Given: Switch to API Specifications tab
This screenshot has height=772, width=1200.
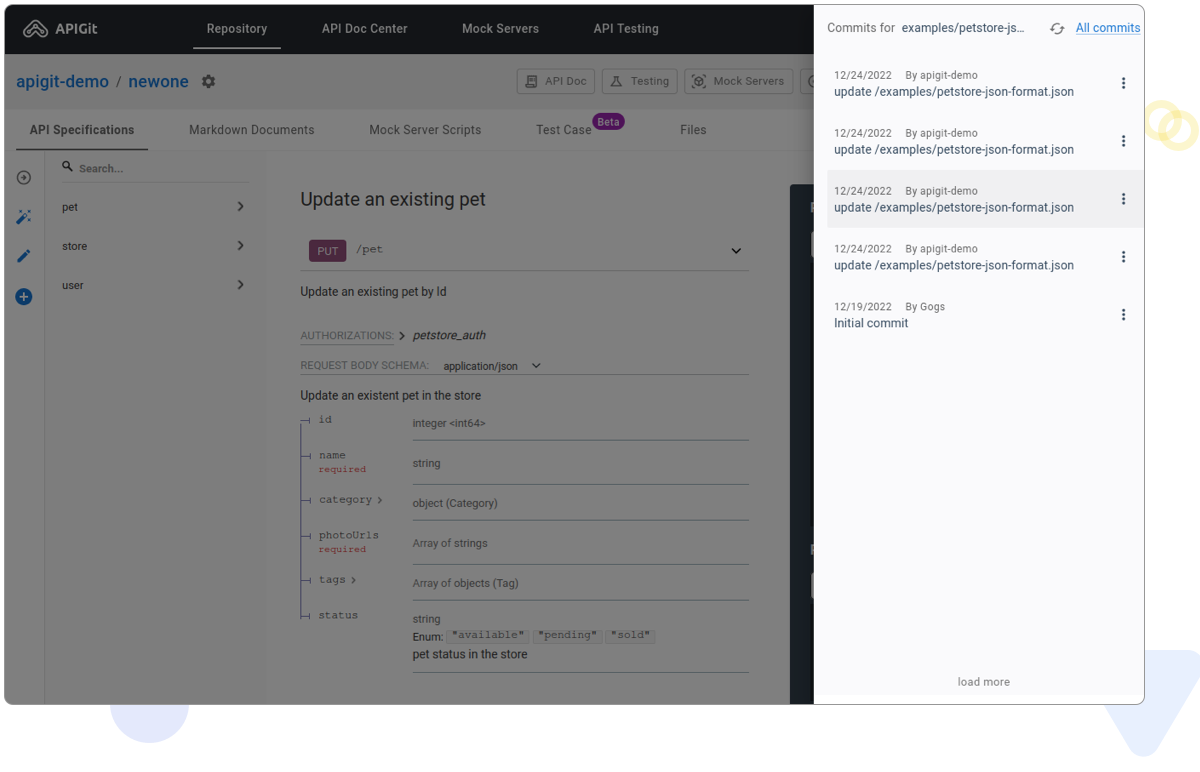Looking at the screenshot, I should [82, 130].
